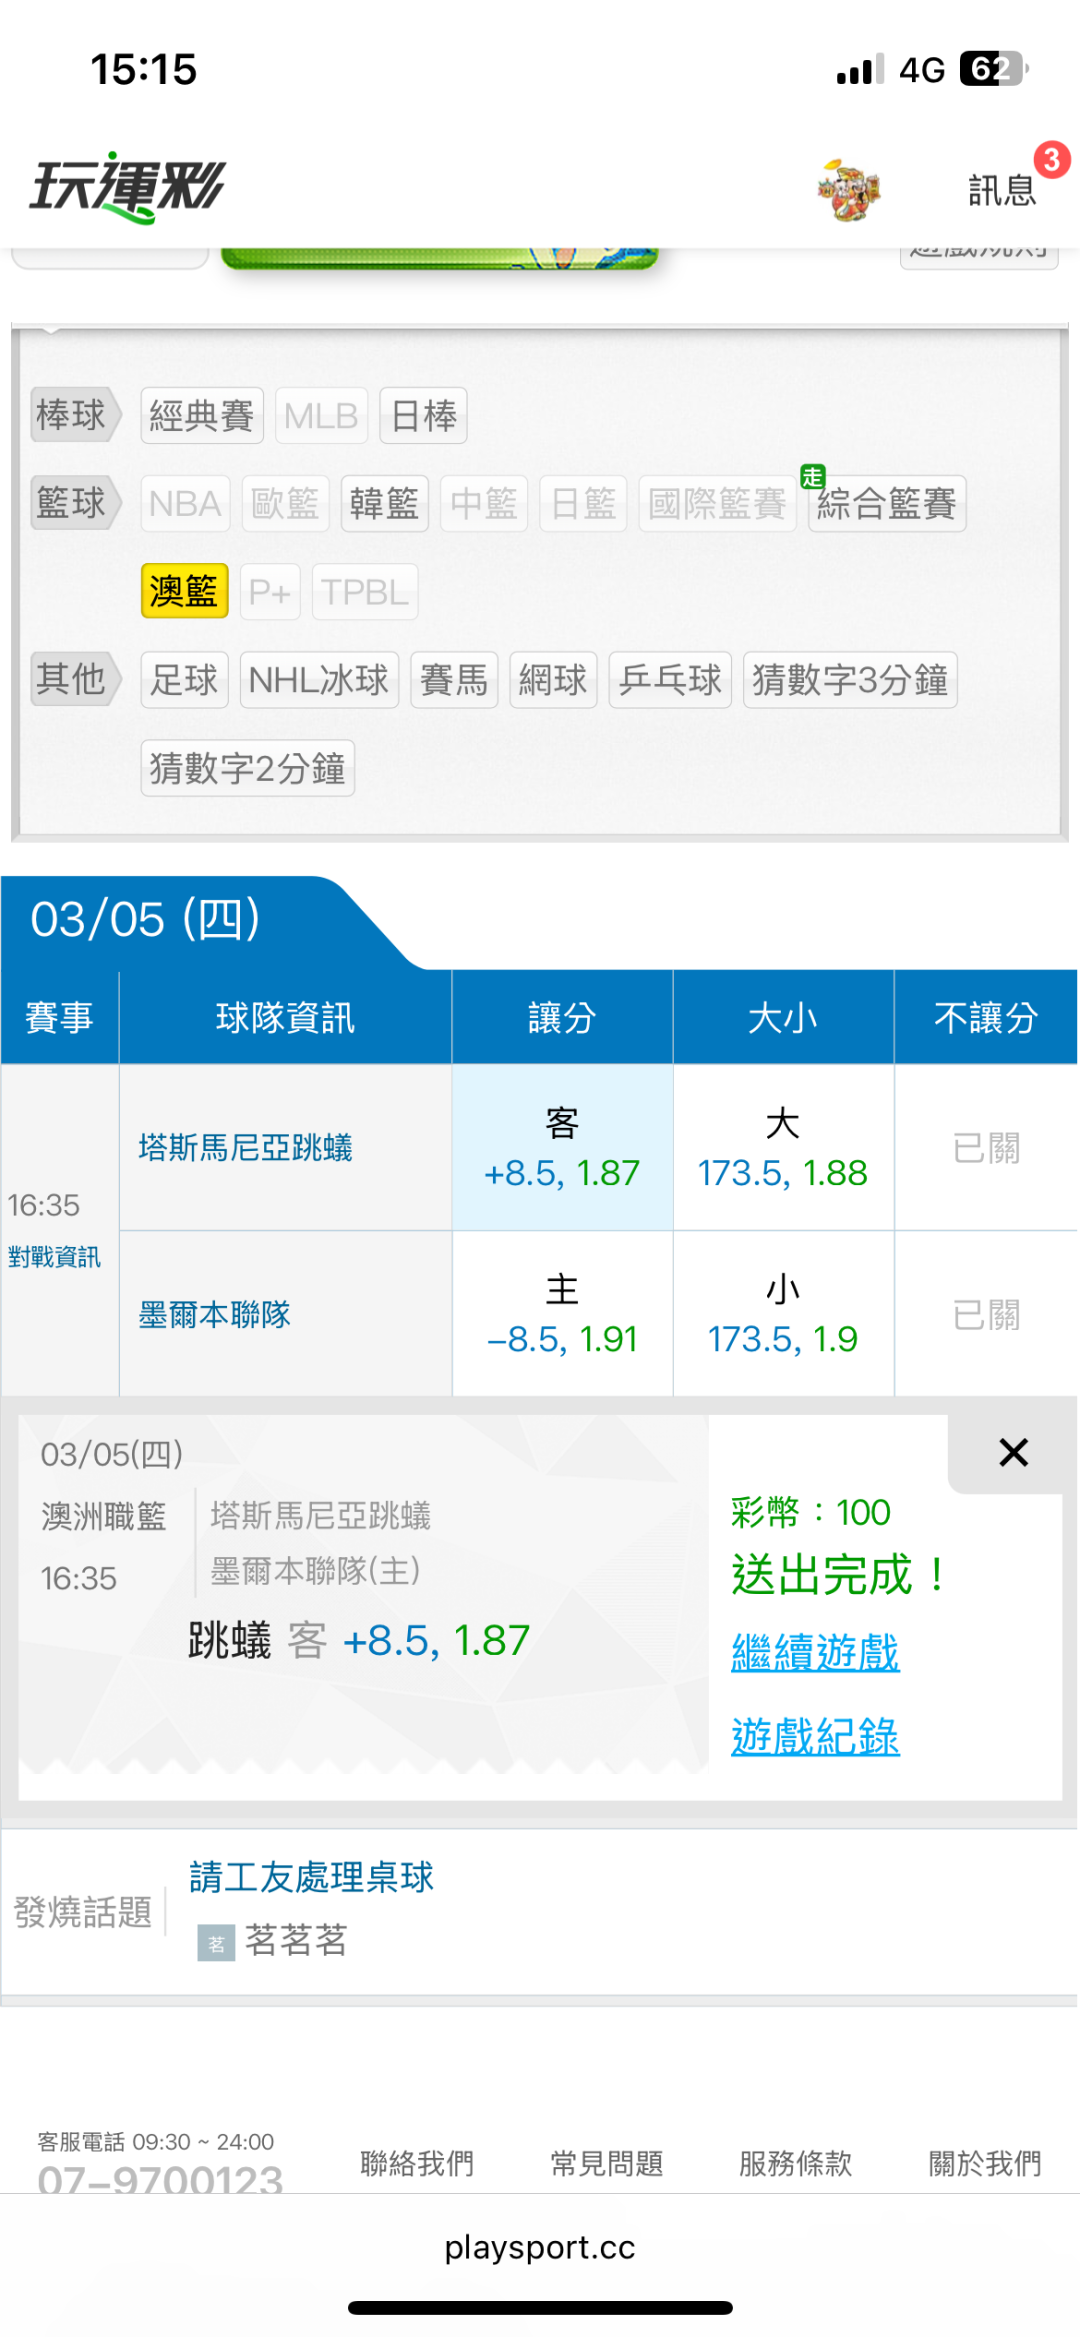Screen dimensions: 1080x2337
Task: Open the 經典賽 baseball tab
Action: coord(202,415)
